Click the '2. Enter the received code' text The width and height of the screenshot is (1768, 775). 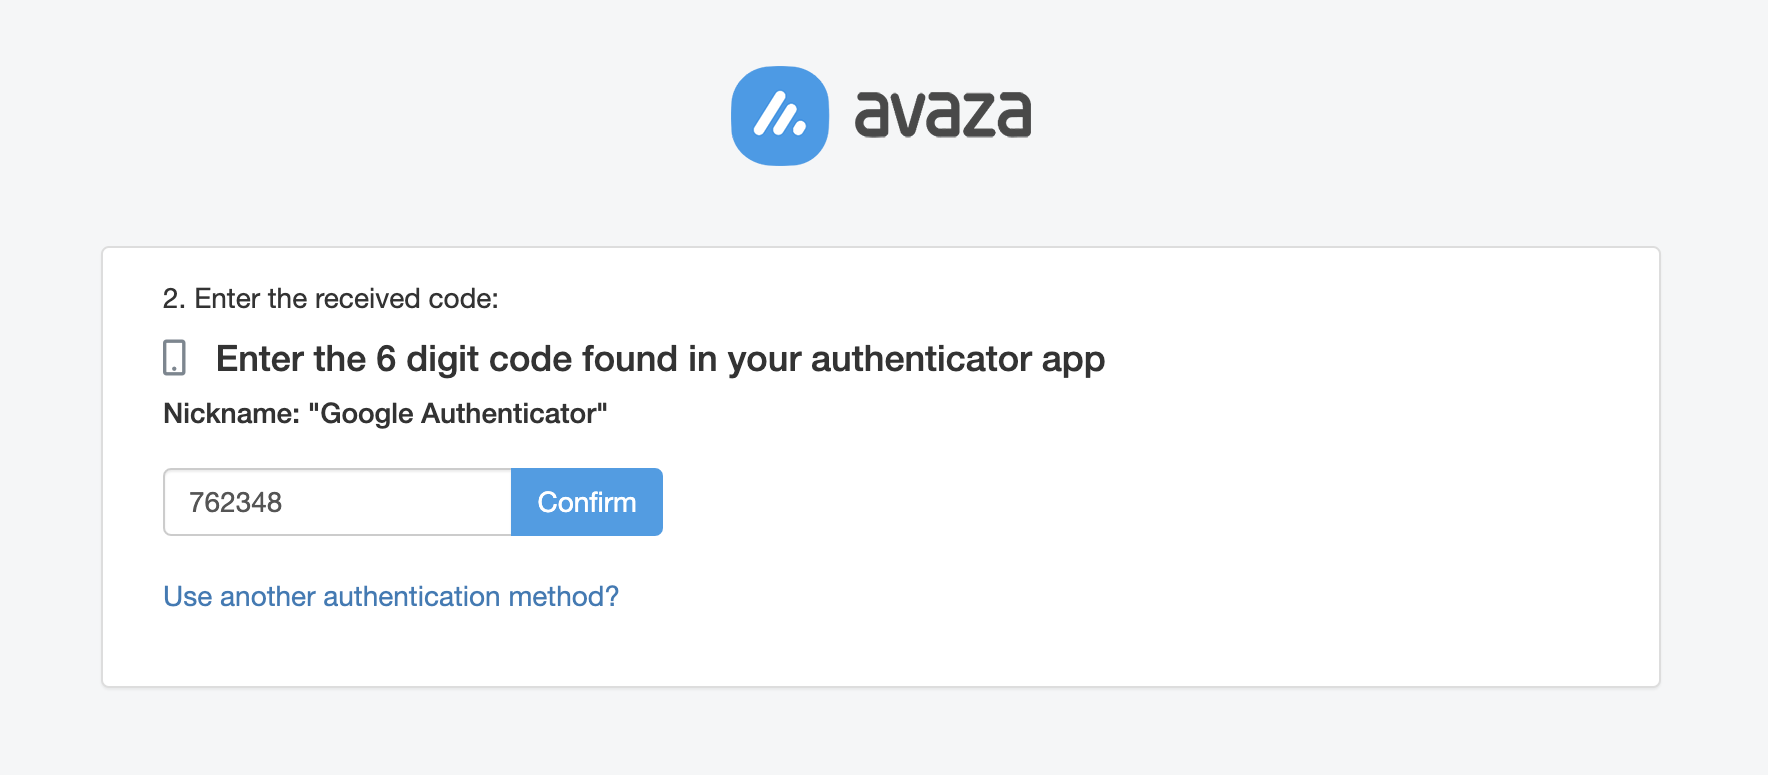[x=330, y=299]
